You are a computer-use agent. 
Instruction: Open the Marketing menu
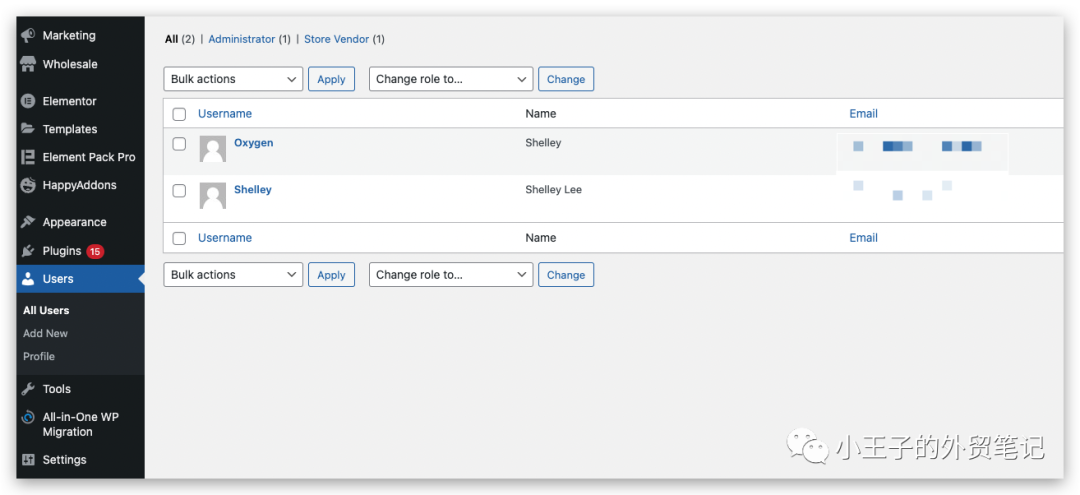point(69,35)
